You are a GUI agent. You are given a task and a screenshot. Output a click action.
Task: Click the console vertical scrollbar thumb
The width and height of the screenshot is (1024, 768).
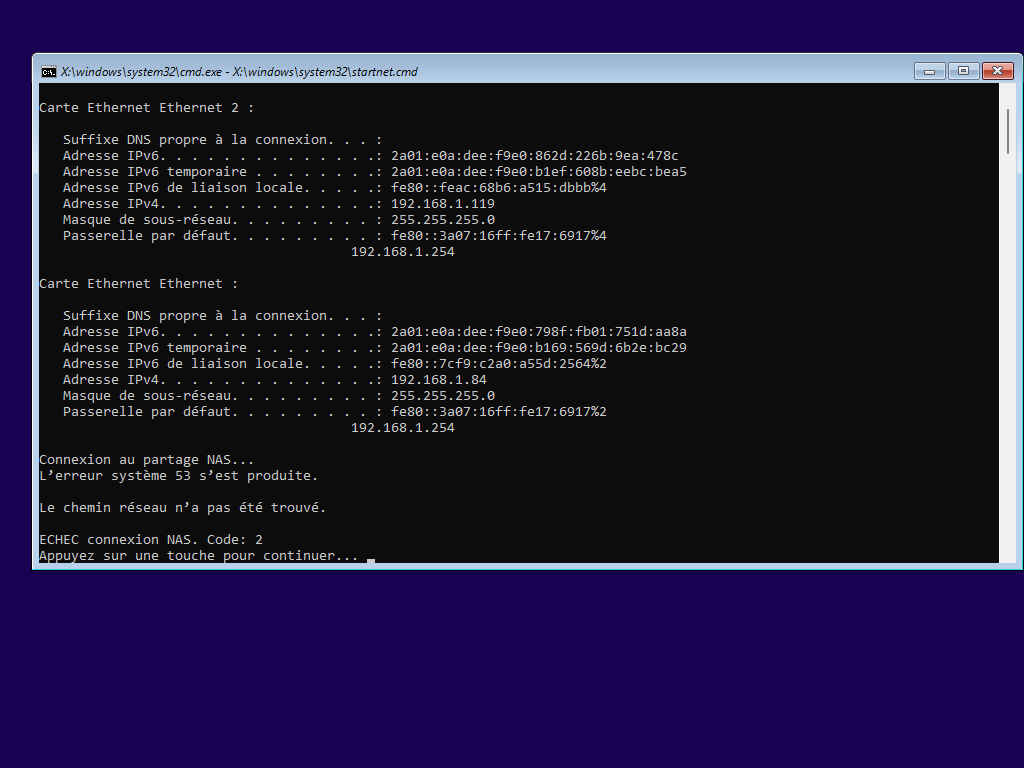[1007, 130]
